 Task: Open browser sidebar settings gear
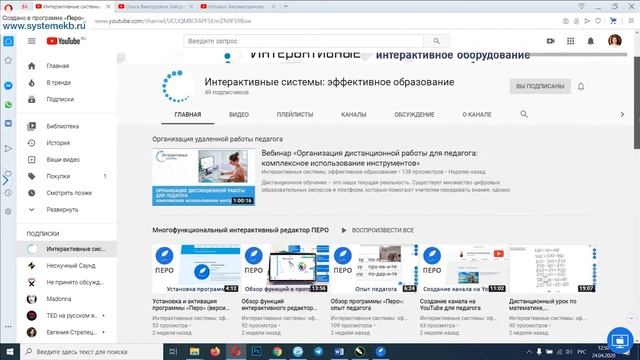pos(8,211)
